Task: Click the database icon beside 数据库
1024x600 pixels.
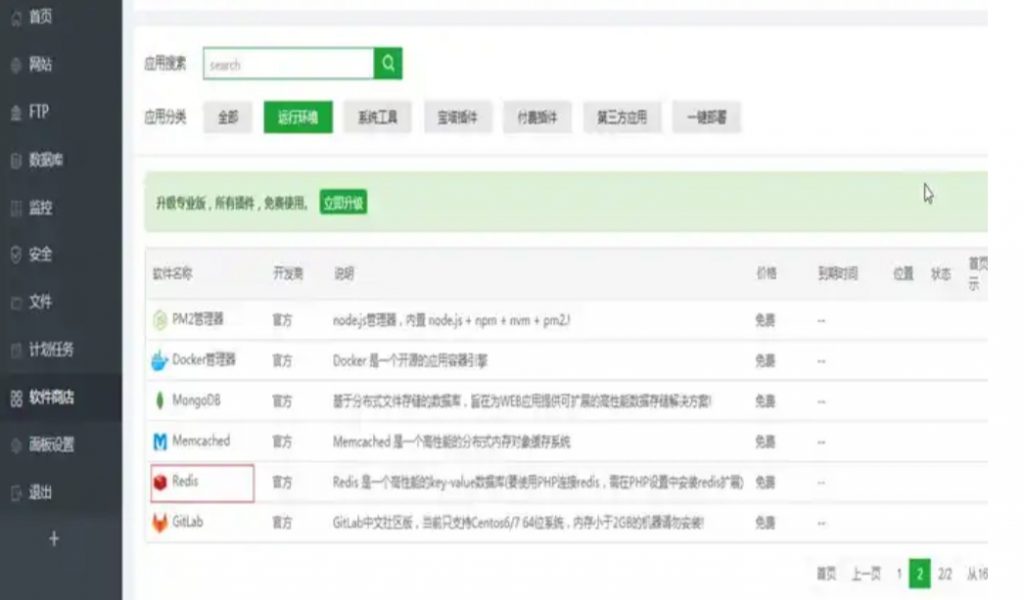Action: coord(16,161)
